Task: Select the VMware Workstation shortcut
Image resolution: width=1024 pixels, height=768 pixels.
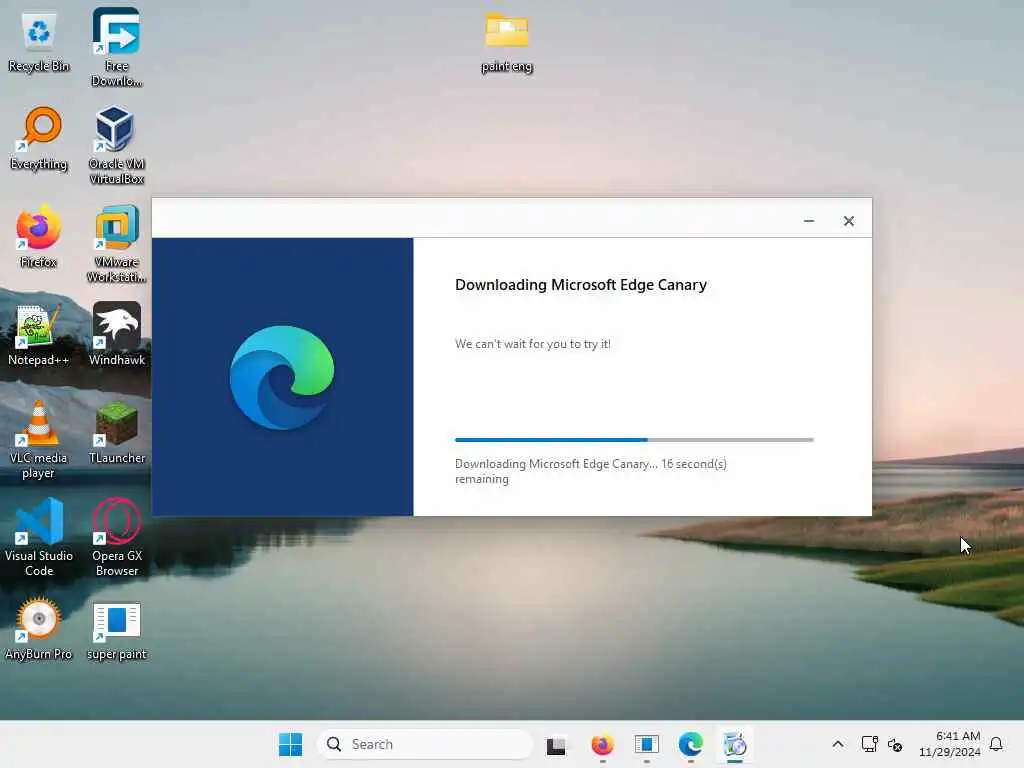Action: click(x=116, y=243)
